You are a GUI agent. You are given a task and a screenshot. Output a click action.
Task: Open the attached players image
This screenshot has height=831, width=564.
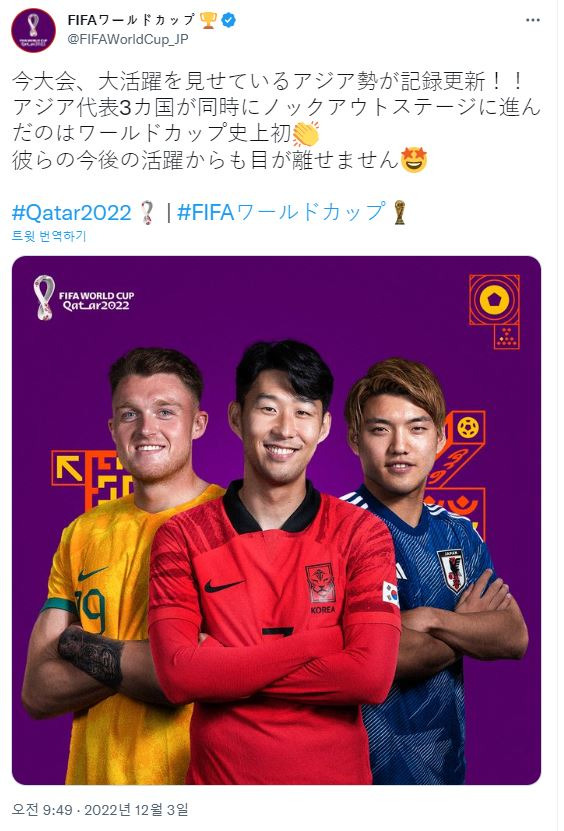pos(276,520)
